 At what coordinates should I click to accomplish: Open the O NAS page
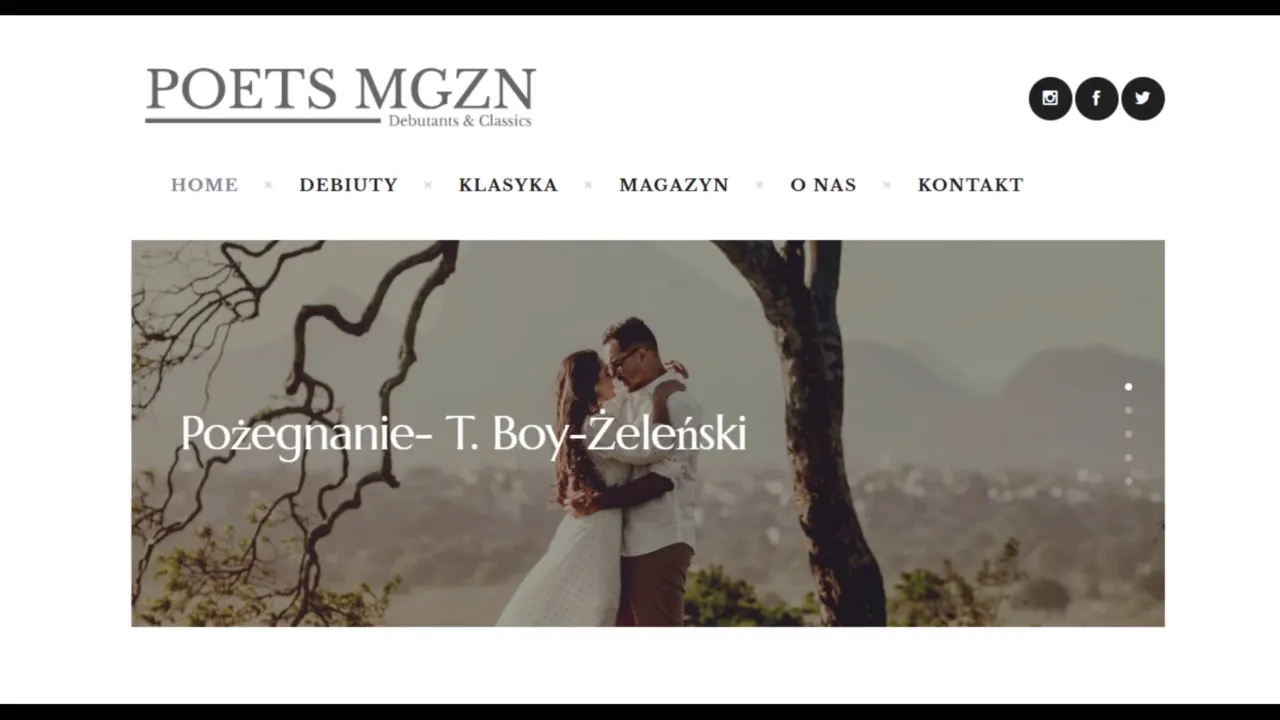[x=823, y=185]
